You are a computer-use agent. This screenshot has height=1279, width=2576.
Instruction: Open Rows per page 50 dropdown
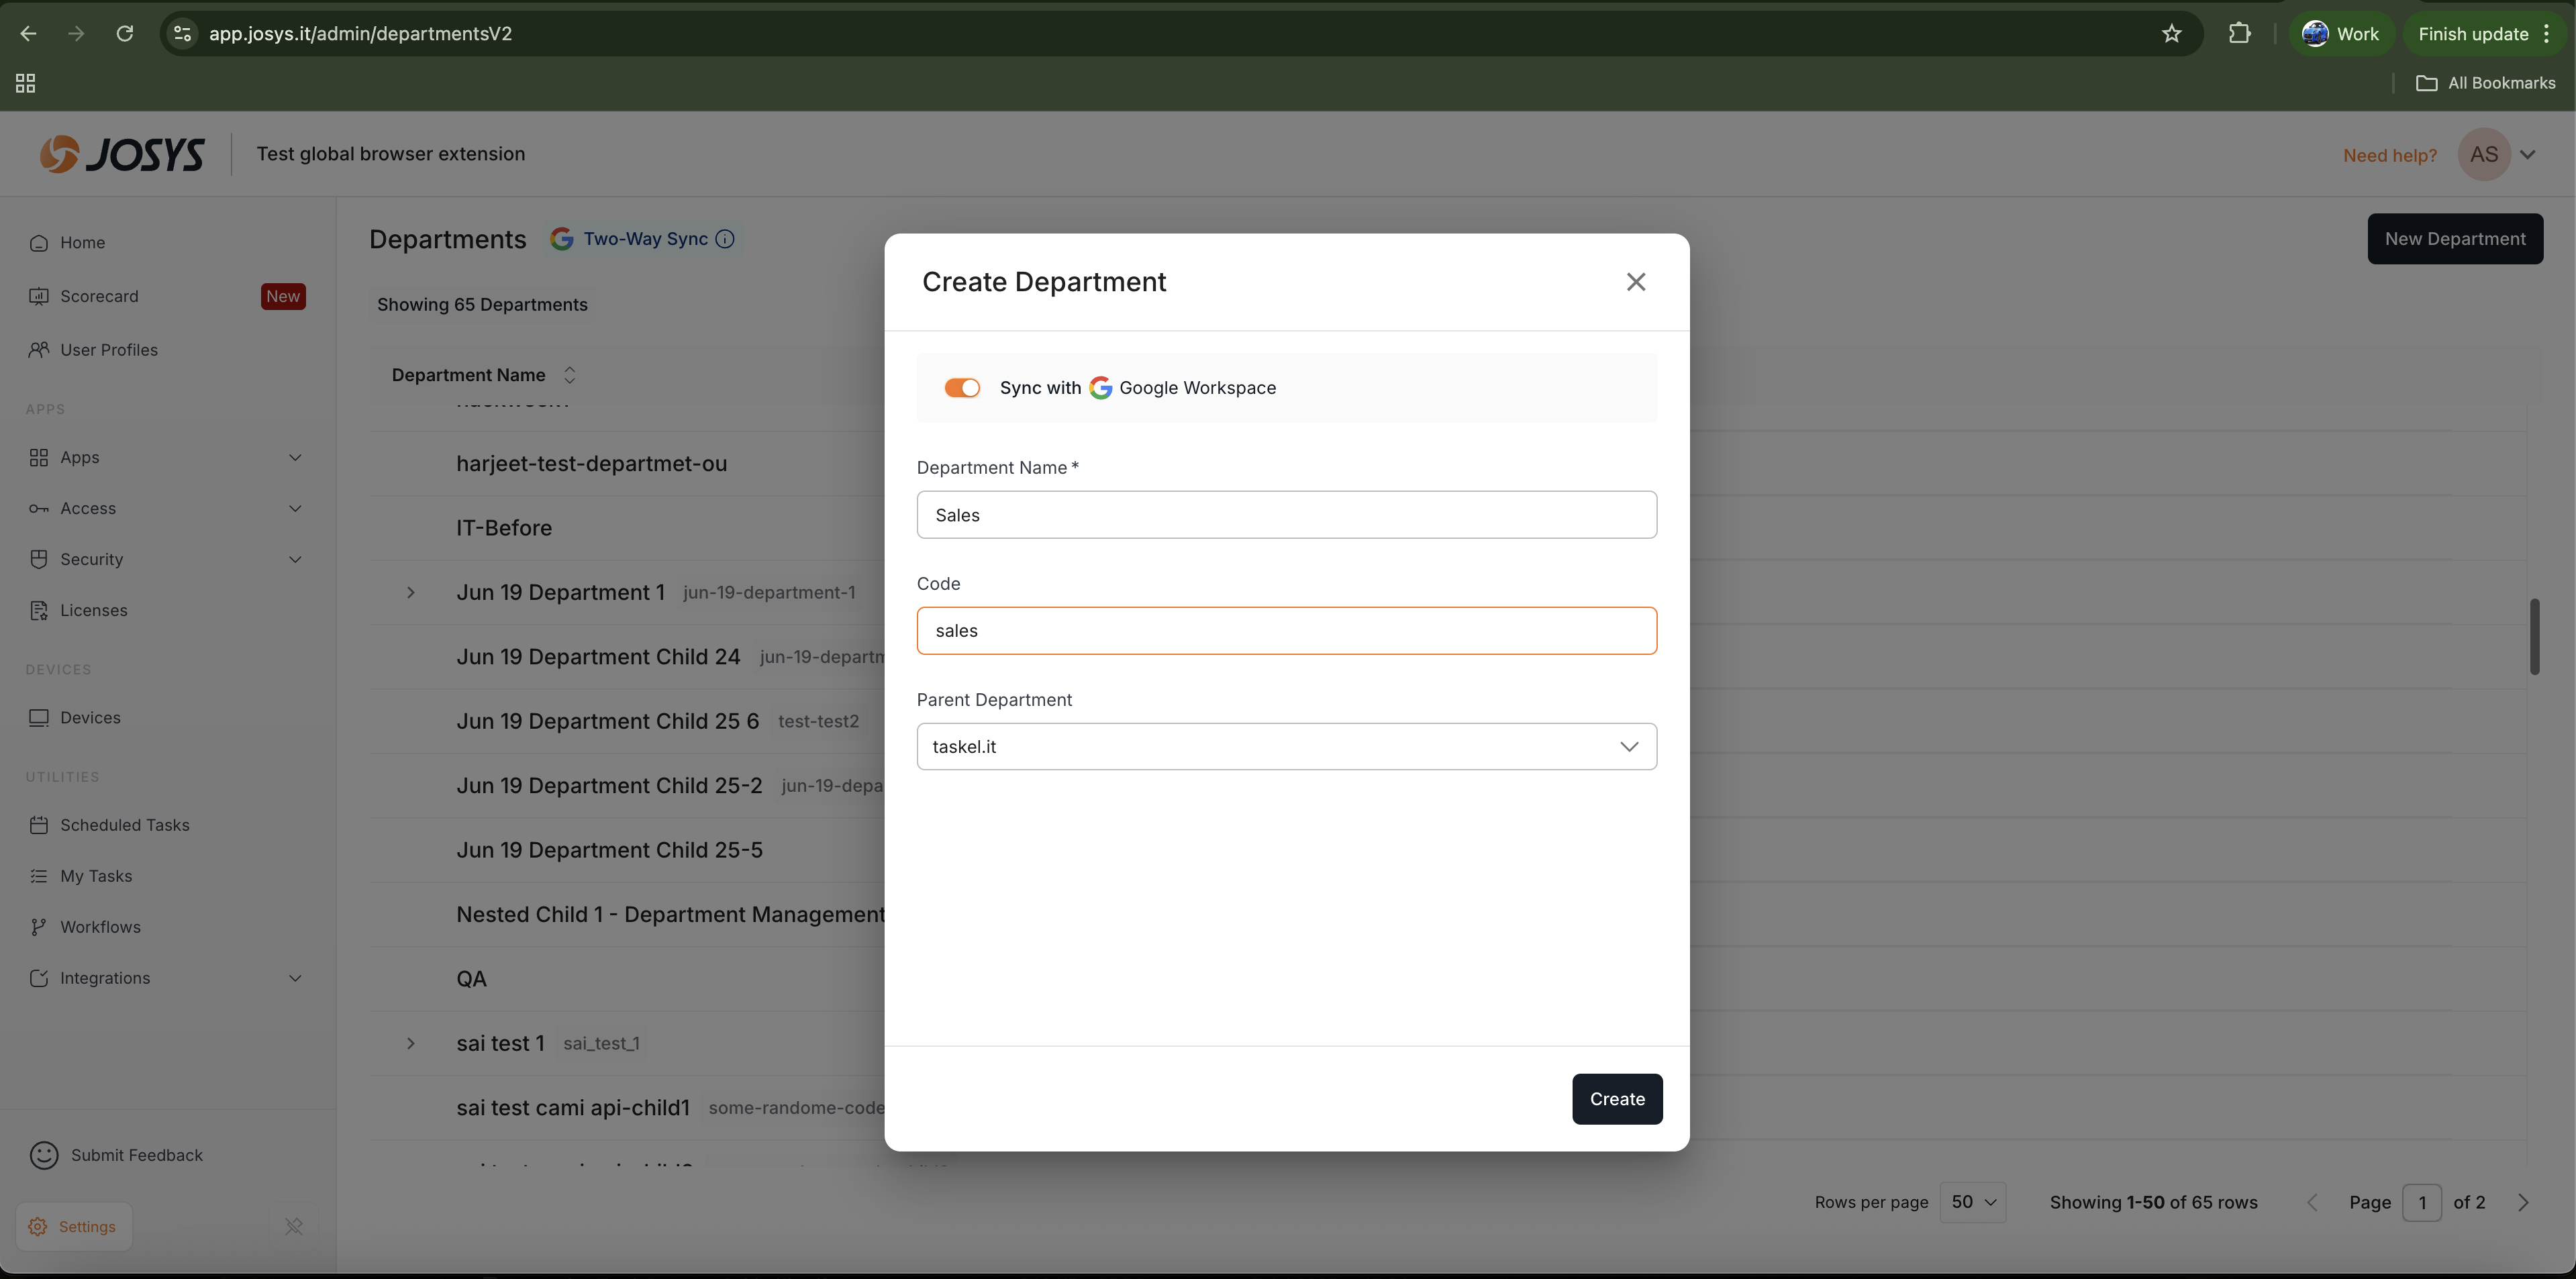1972,1202
